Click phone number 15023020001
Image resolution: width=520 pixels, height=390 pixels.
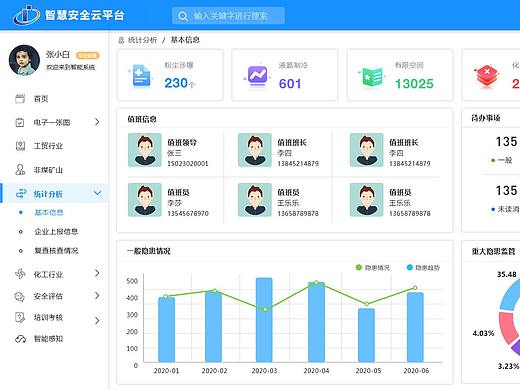[188, 164]
